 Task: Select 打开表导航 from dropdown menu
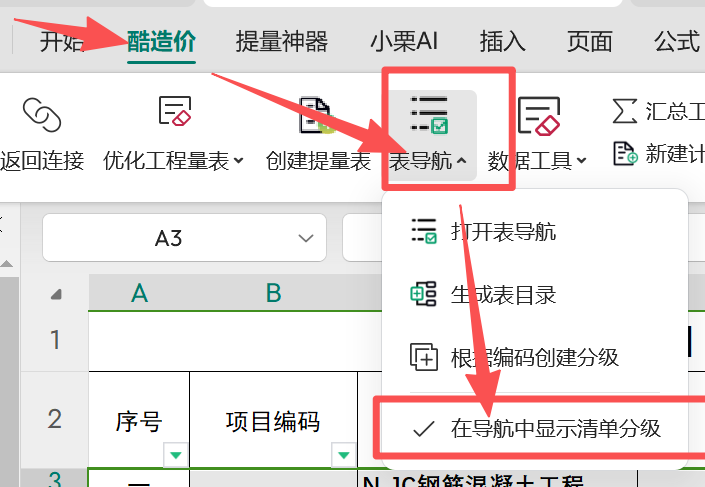[x=502, y=232]
